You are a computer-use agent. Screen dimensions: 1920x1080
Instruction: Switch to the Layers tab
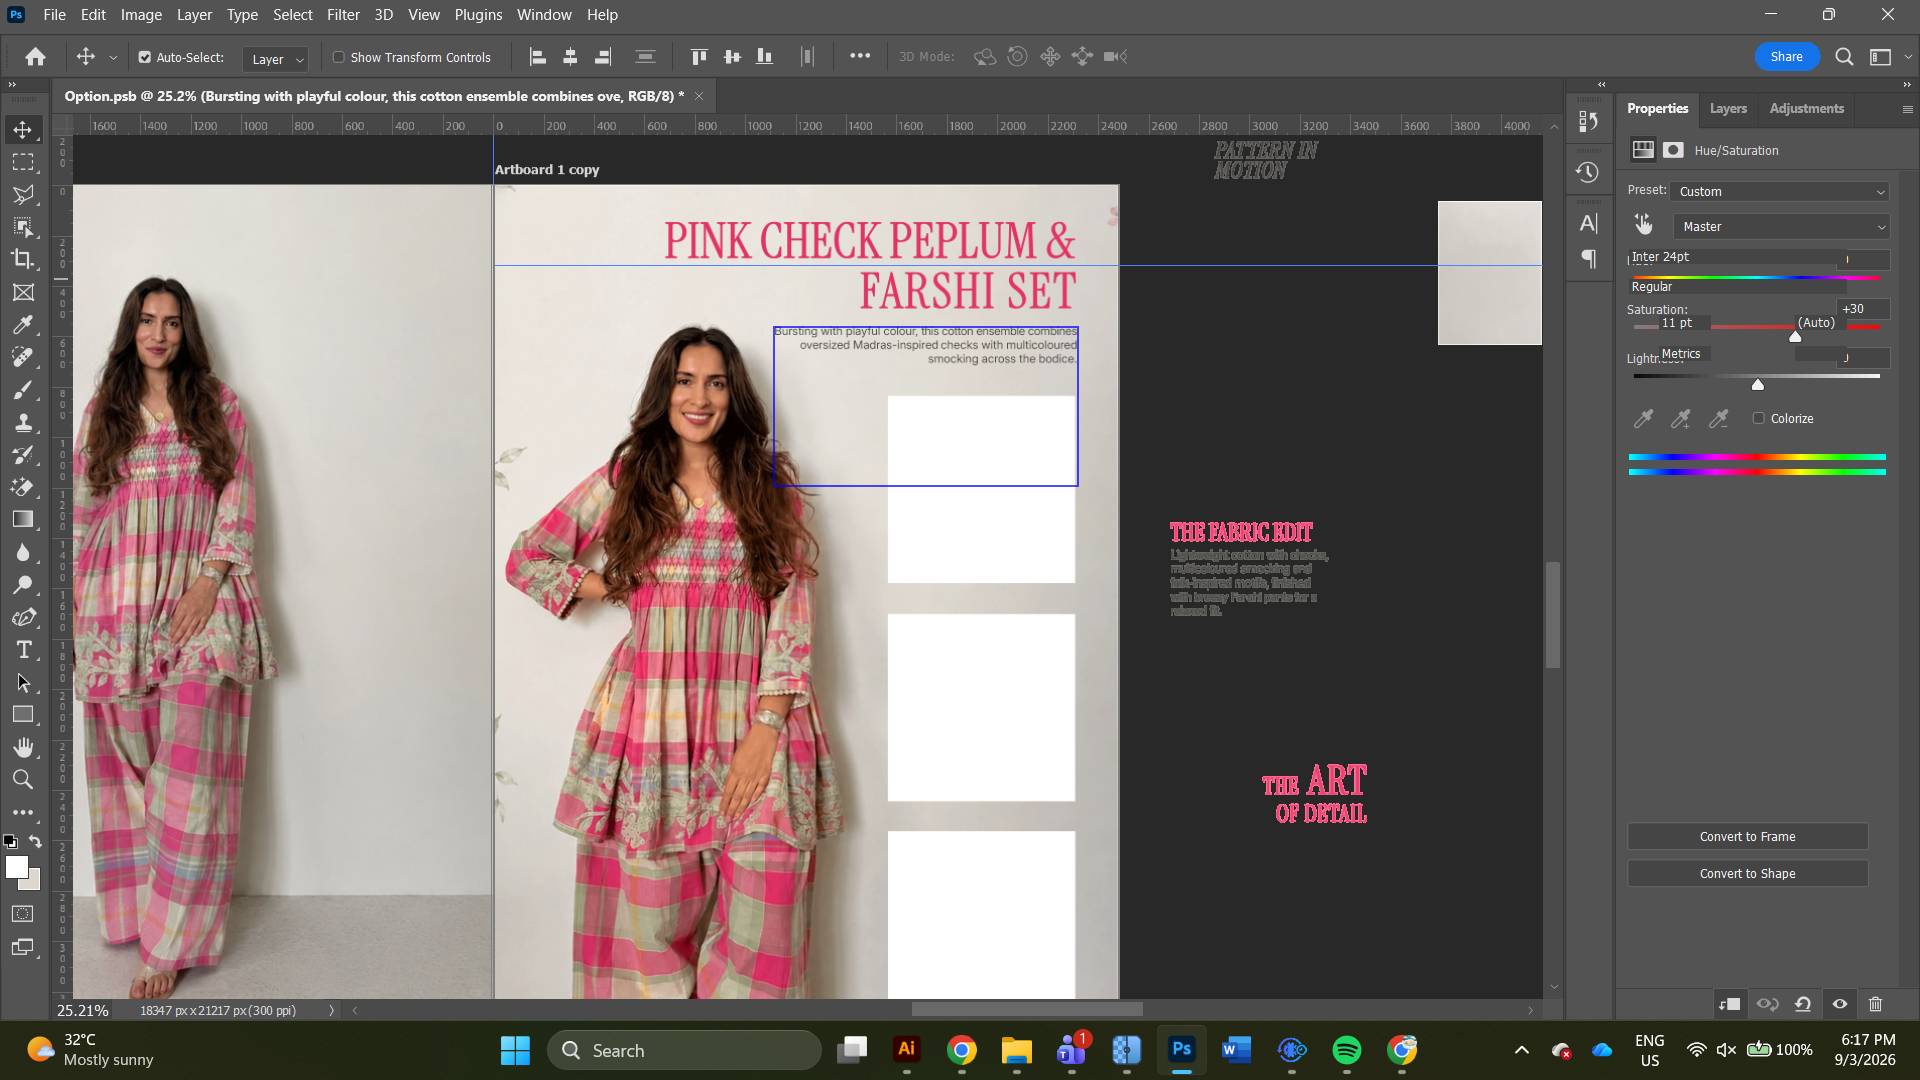coord(1728,108)
